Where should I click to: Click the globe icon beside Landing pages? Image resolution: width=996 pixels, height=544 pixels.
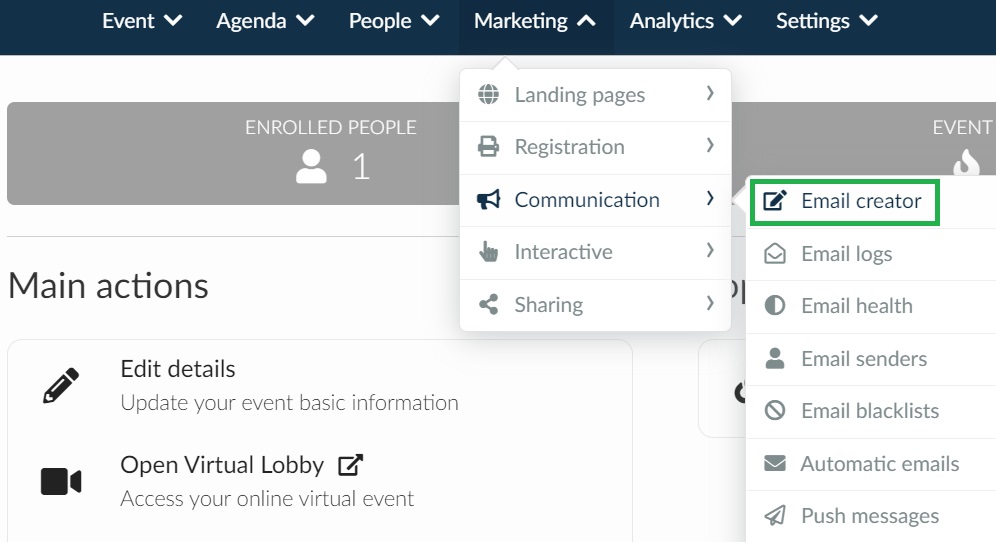(x=488, y=94)
